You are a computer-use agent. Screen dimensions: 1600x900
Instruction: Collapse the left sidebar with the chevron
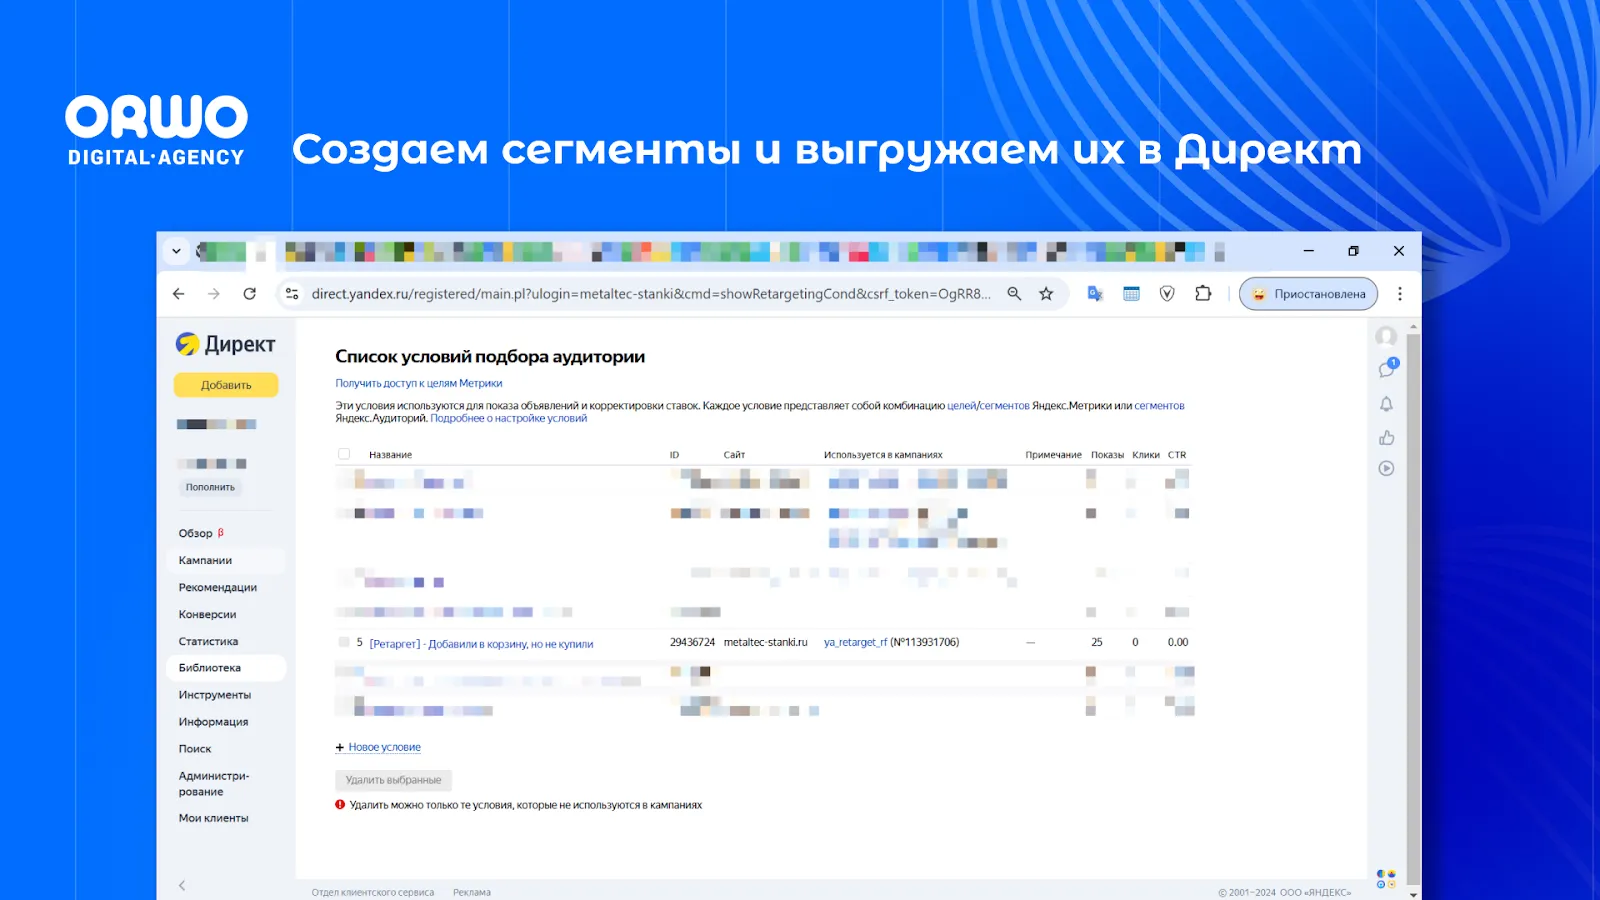click(182, 885)
